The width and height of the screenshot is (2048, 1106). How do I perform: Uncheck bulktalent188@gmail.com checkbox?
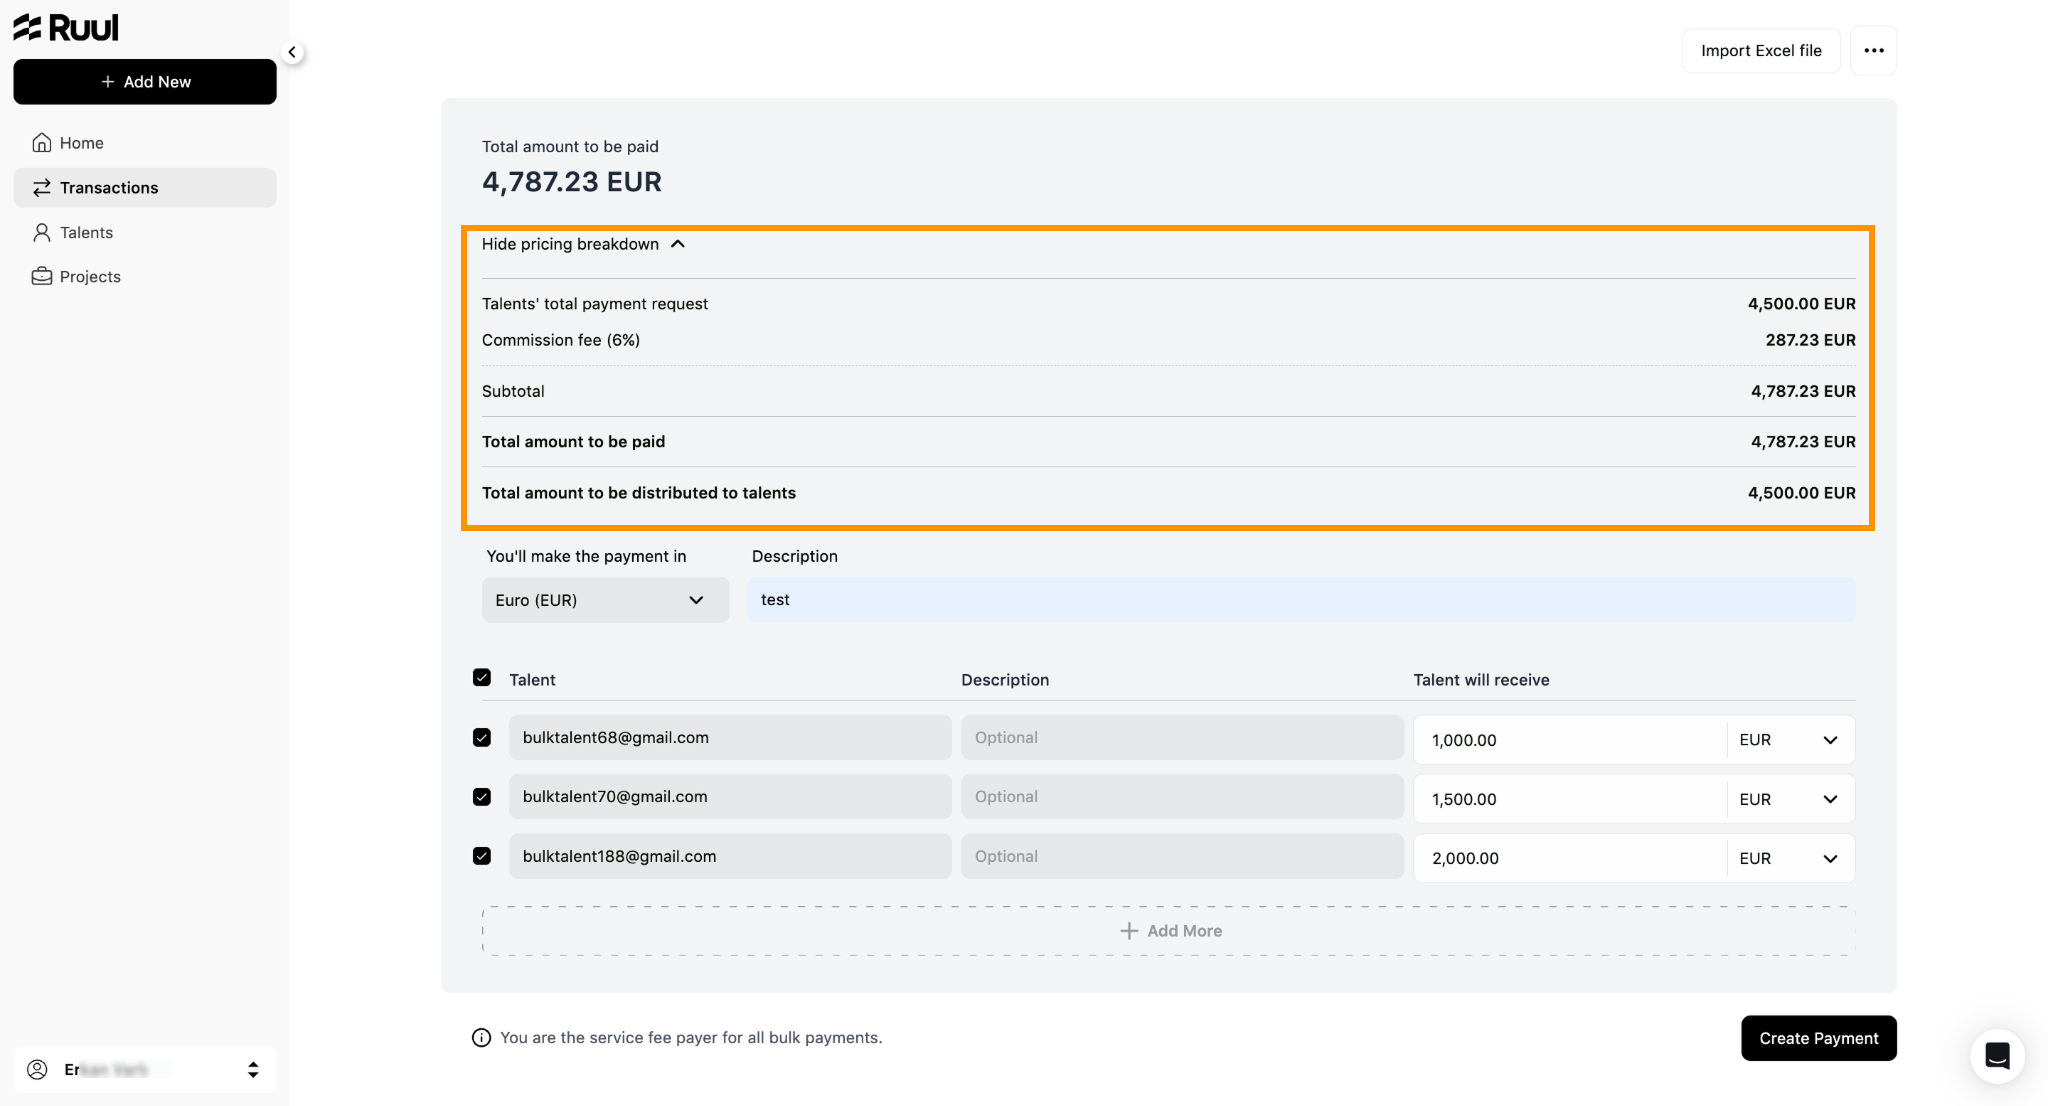(482, 857)
